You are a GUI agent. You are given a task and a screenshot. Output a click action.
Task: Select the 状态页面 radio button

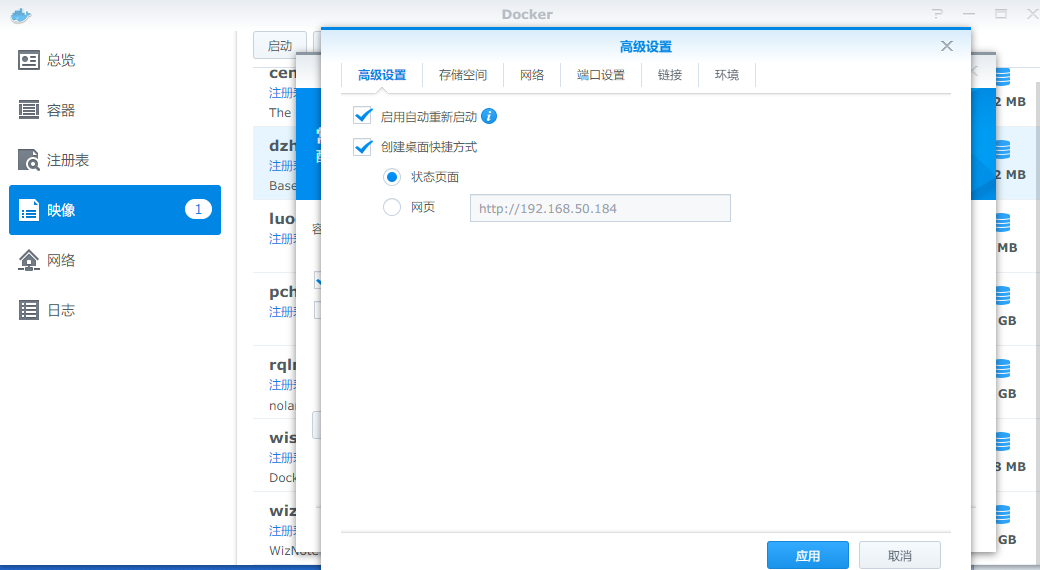pyautogui.click(x=393, y=177)
